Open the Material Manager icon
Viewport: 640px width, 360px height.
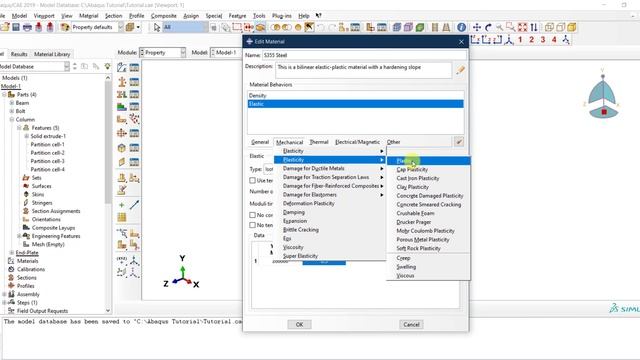pyautogui.click(x=134, y=67)
